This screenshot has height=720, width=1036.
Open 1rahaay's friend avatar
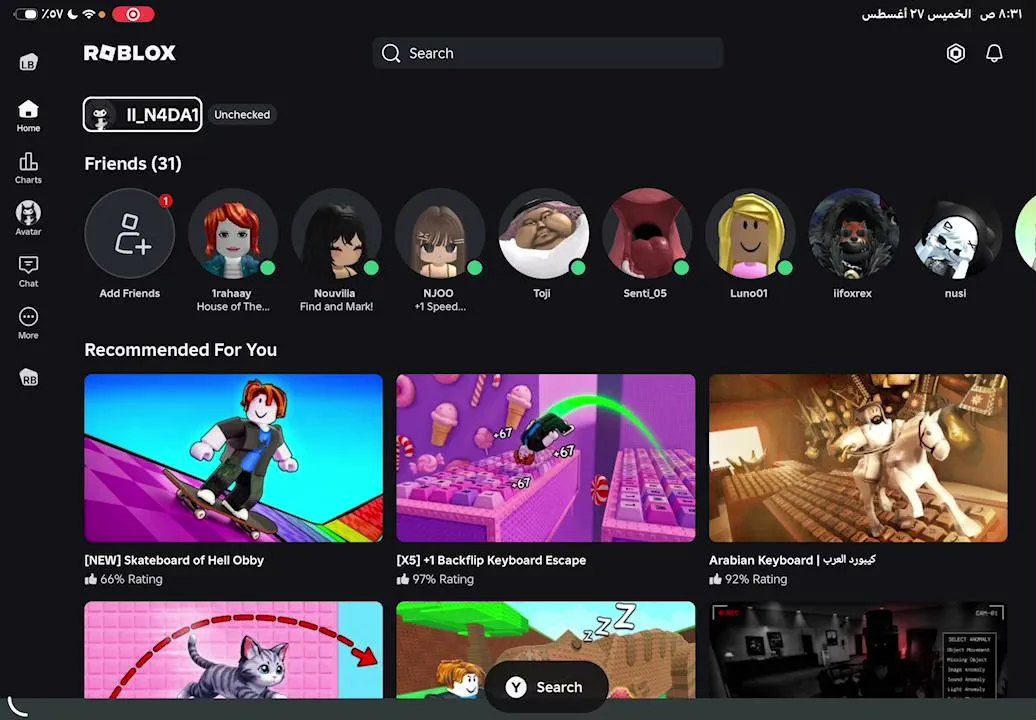233,233
